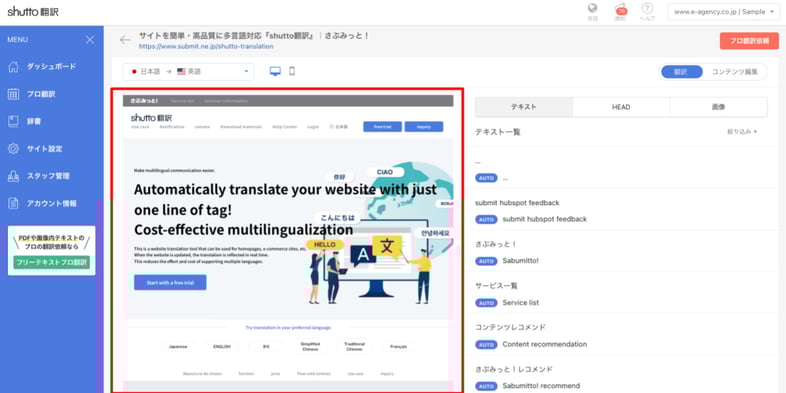Click Inquiry button in preview
The image size is (786, 393).
(x=424, y=127)
